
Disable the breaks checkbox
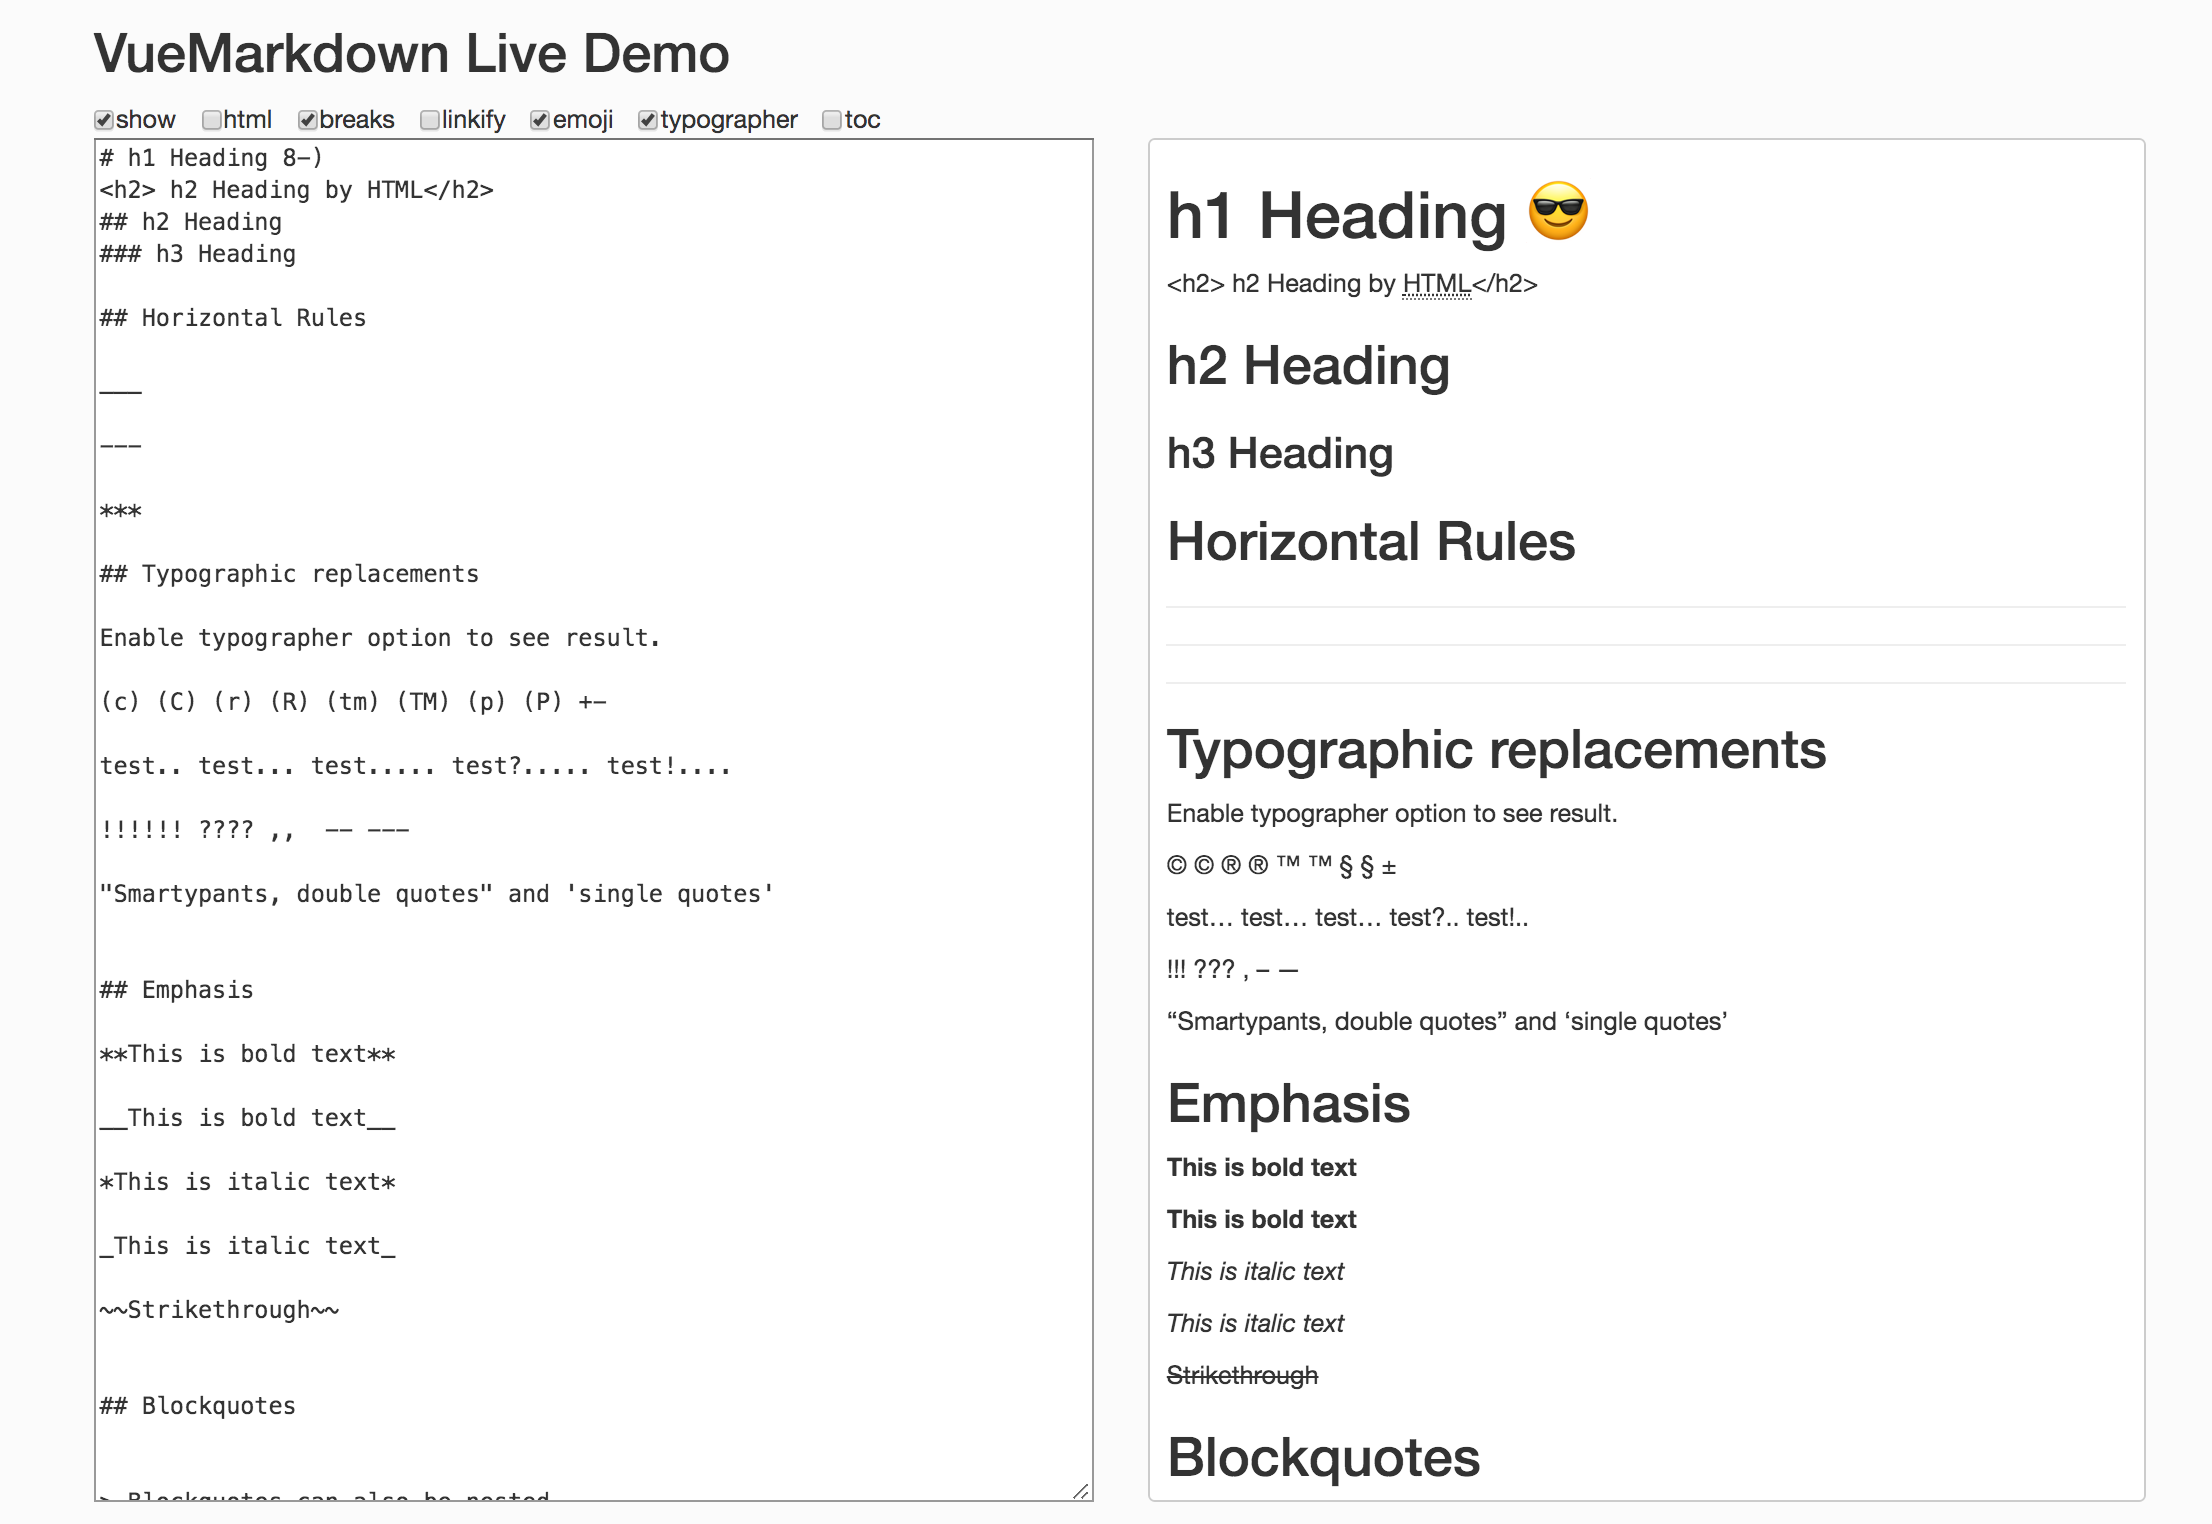pos(308,121)
